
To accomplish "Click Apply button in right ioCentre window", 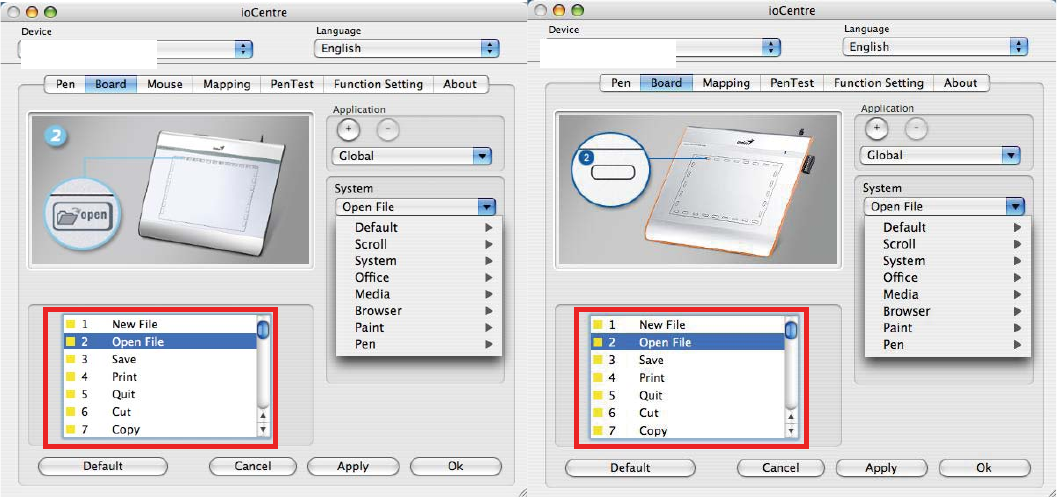I will pyautogui.click(x=880, y=467).
